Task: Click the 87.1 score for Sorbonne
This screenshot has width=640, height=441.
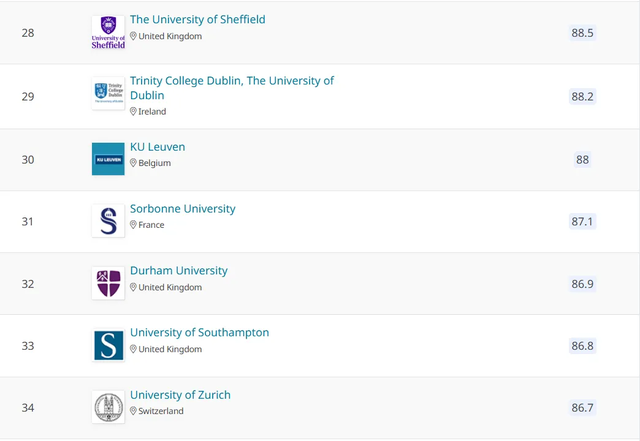Action: 582,221
